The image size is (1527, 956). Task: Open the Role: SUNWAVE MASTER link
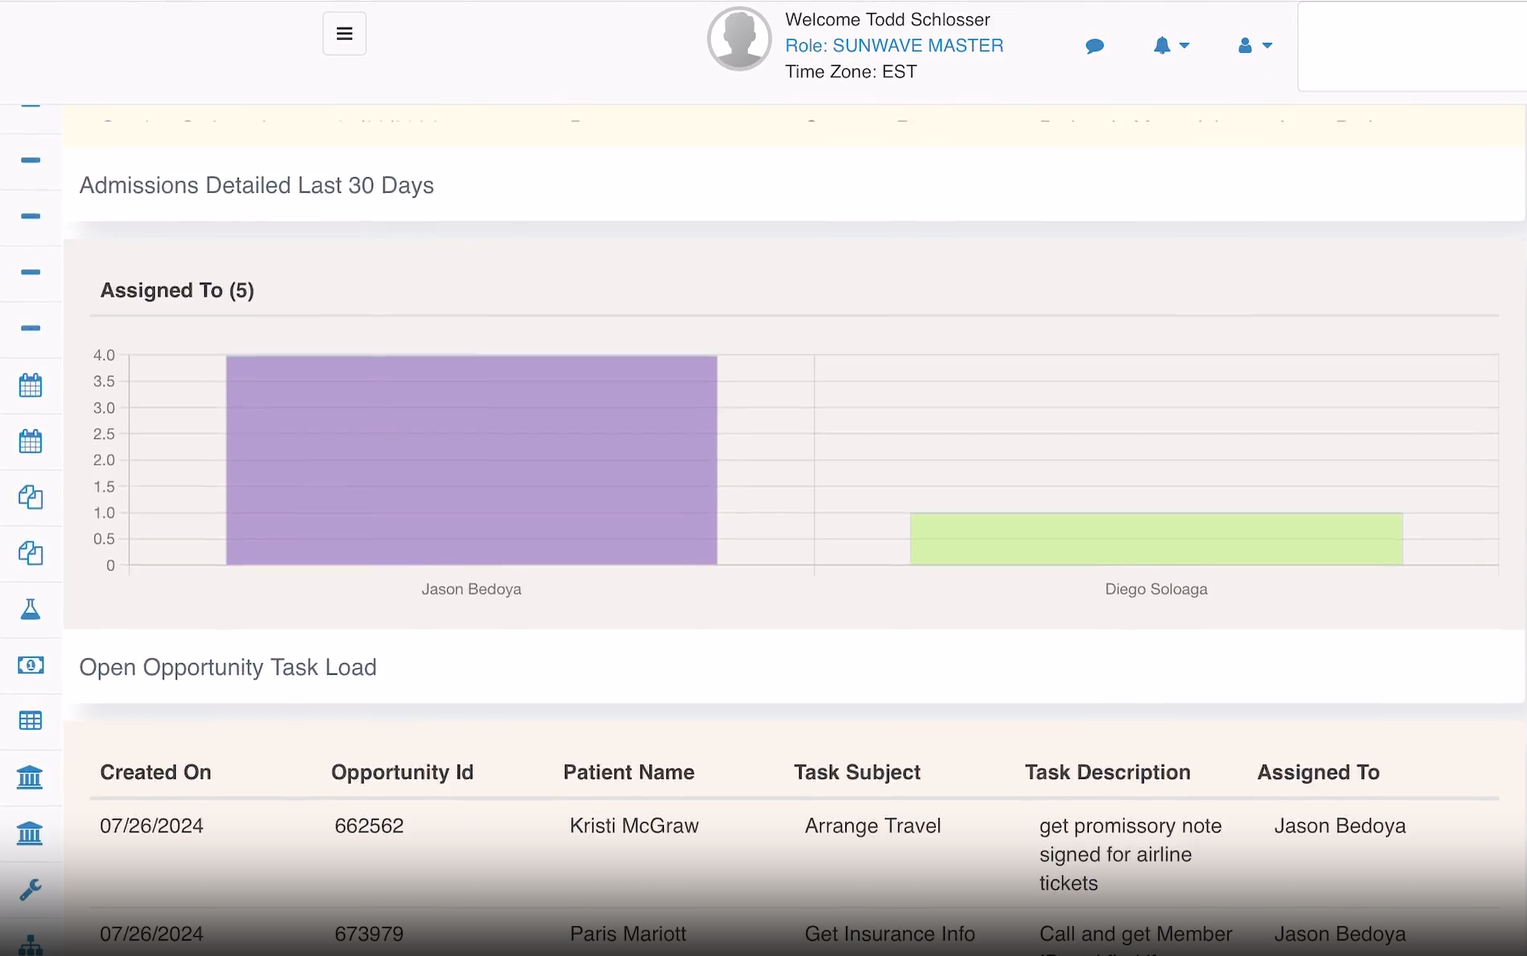tap(894, 45)
